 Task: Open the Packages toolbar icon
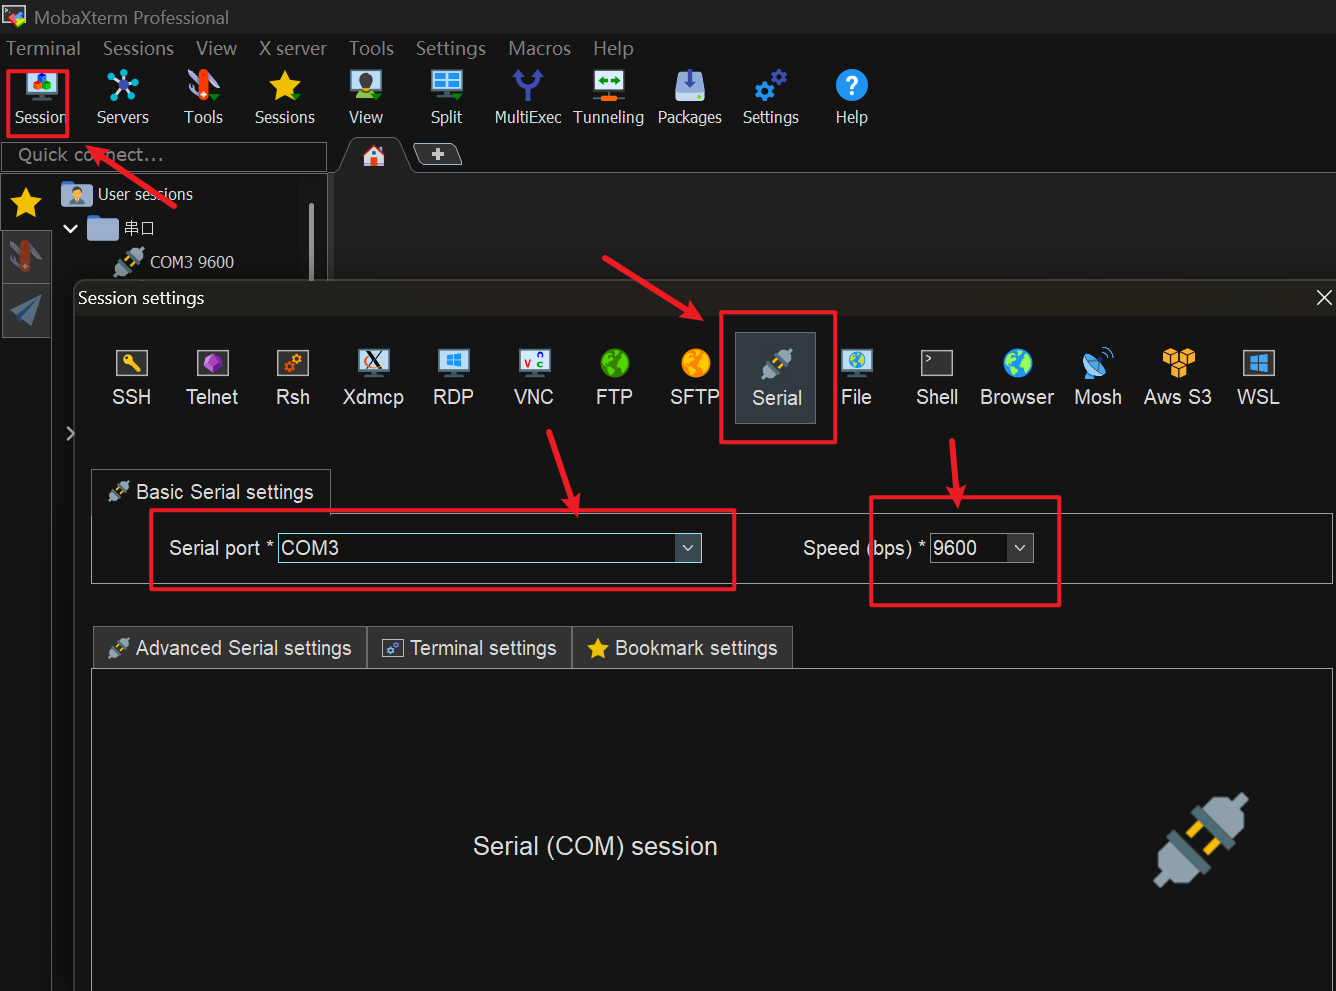click(690, 99)
